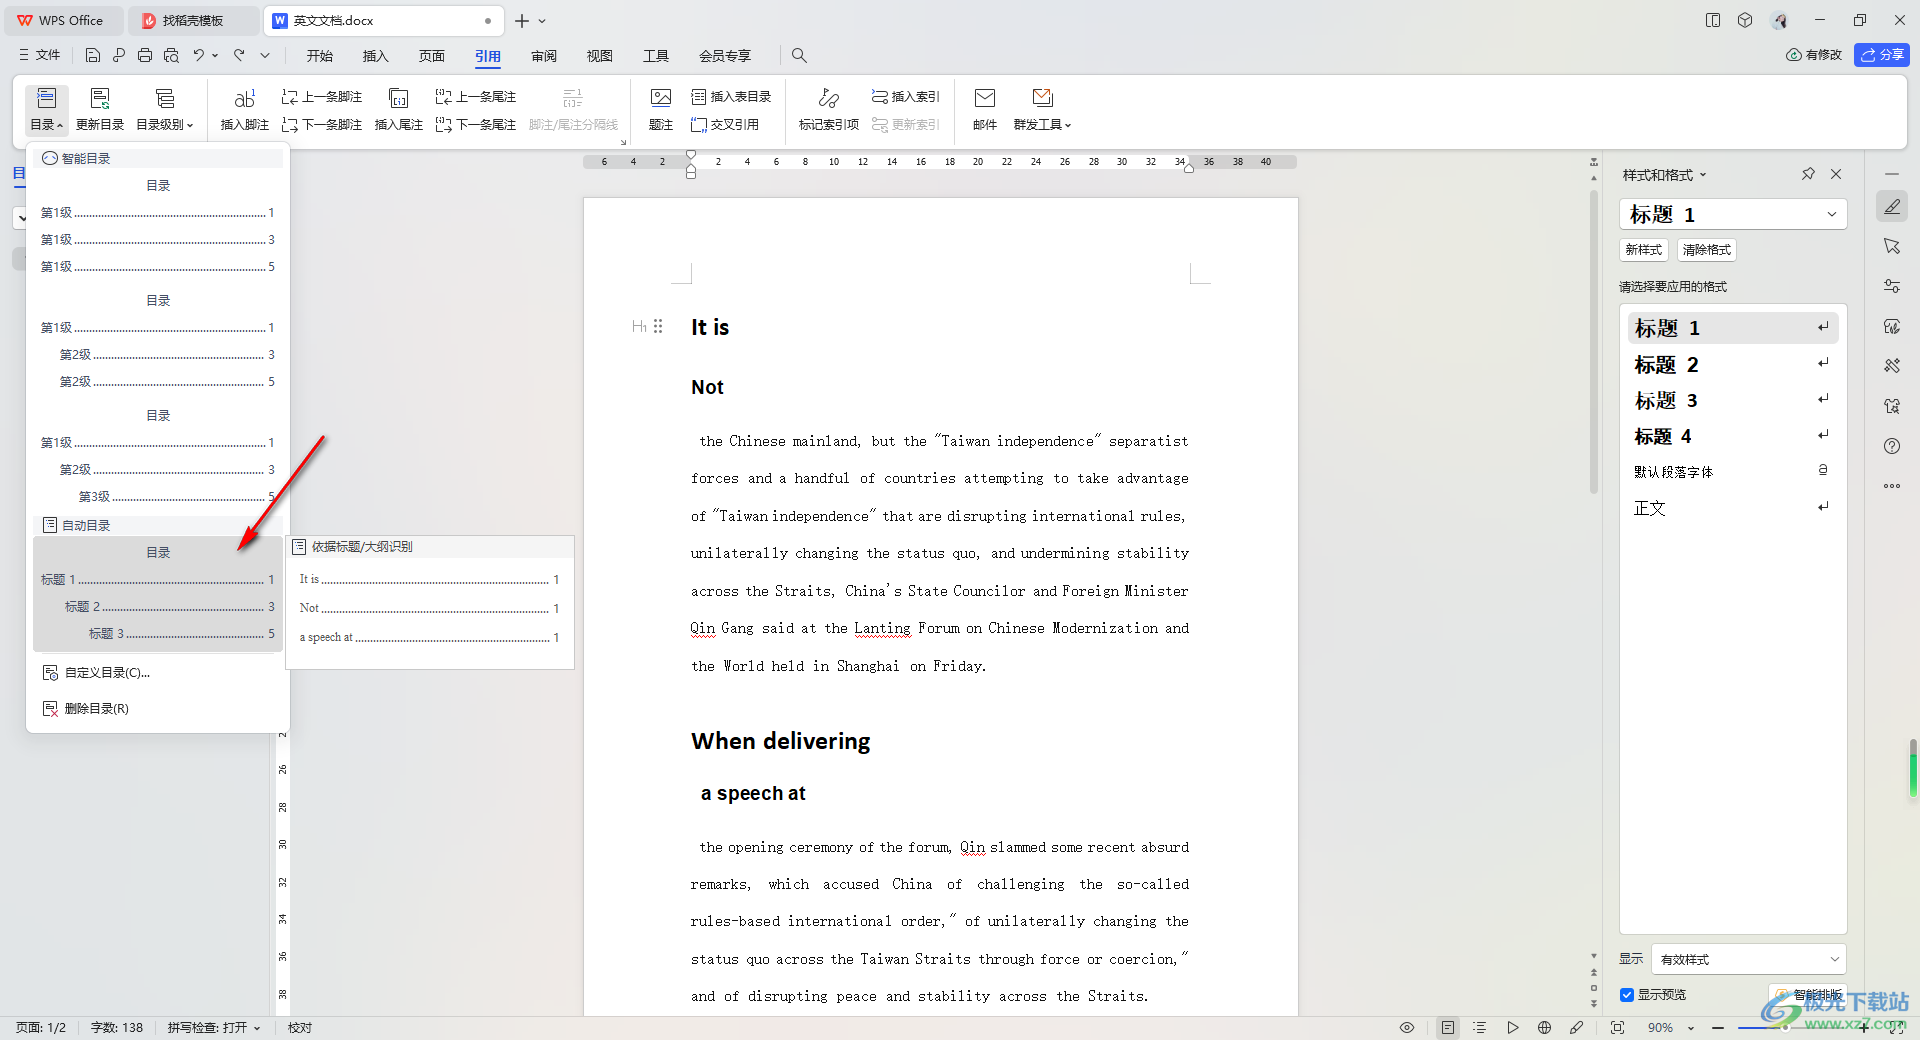The image size is (1920, 1040).
Task: Apply the 标题 2 style from list
Action: (x=1732, y=364)
